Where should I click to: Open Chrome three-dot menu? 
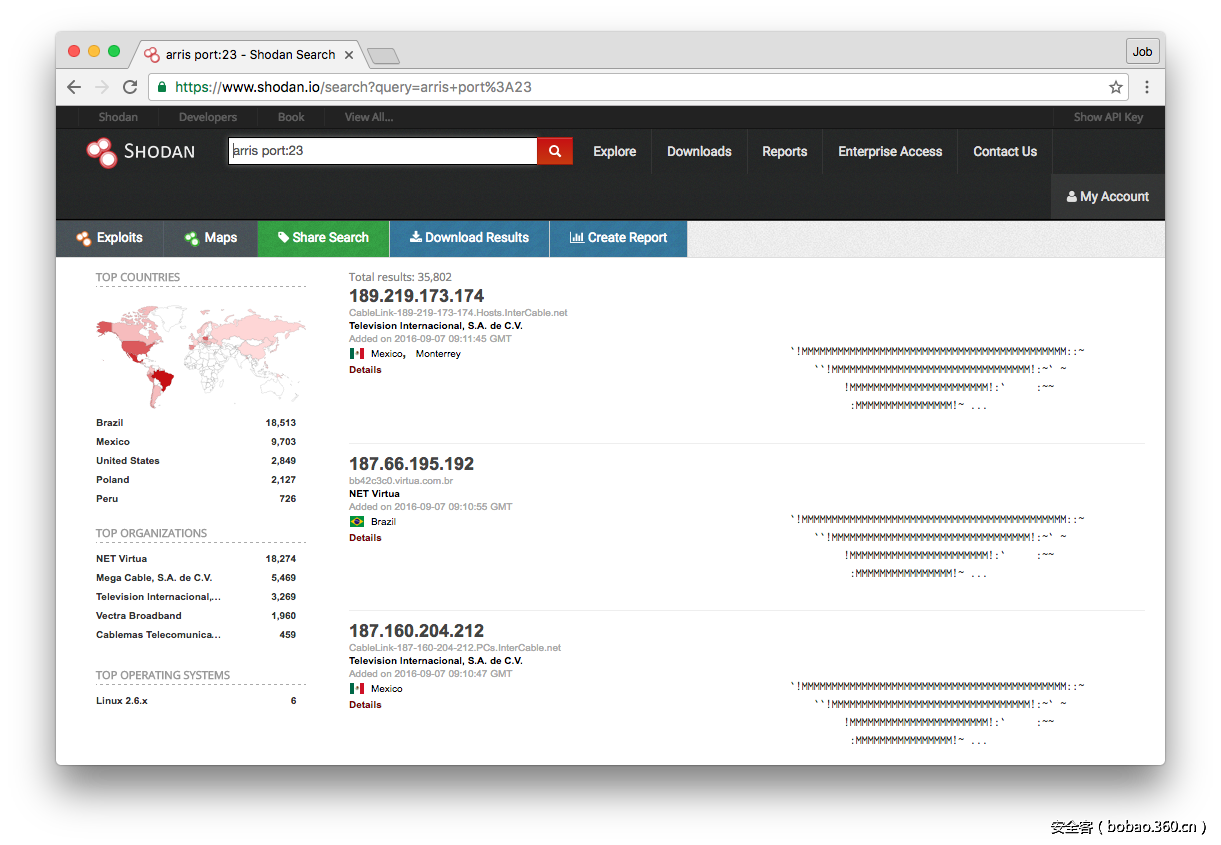tap(1147, 87)
